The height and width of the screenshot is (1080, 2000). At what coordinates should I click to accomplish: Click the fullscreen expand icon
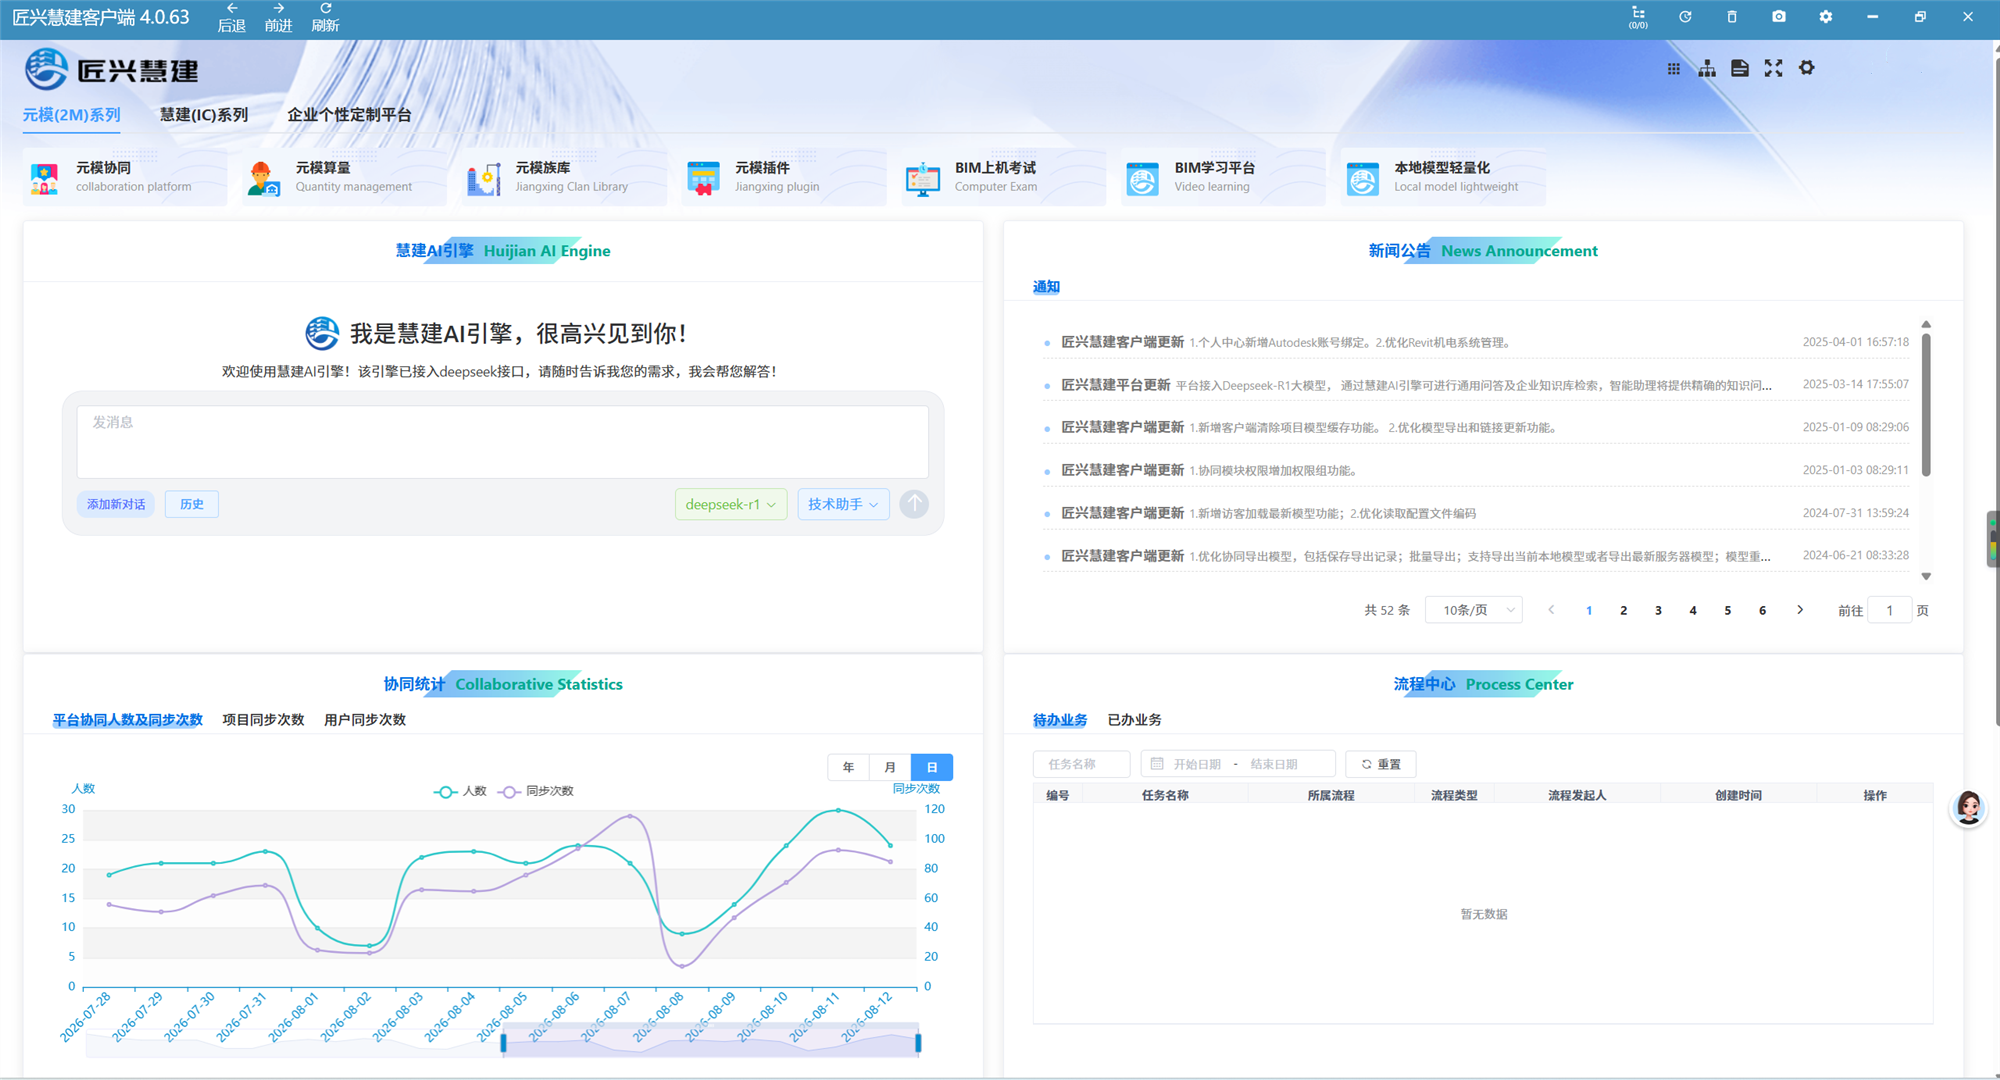[x=1773, y=68]
